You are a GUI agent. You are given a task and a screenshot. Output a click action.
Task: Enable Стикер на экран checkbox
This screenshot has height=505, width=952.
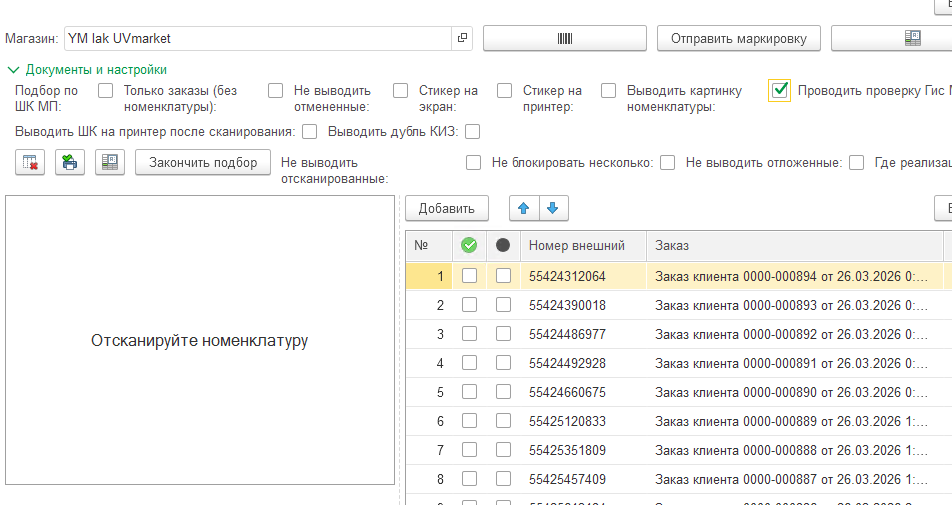click(x=505, y=90)
